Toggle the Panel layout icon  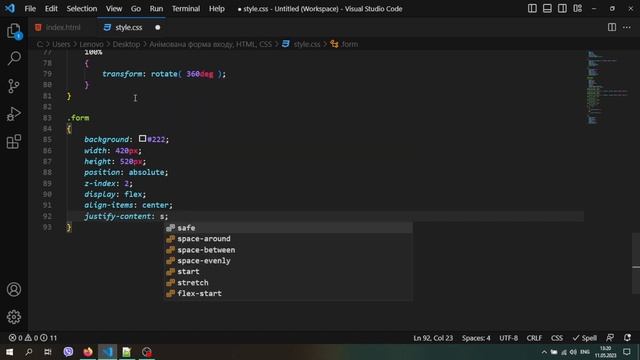[x=547, y=9]
